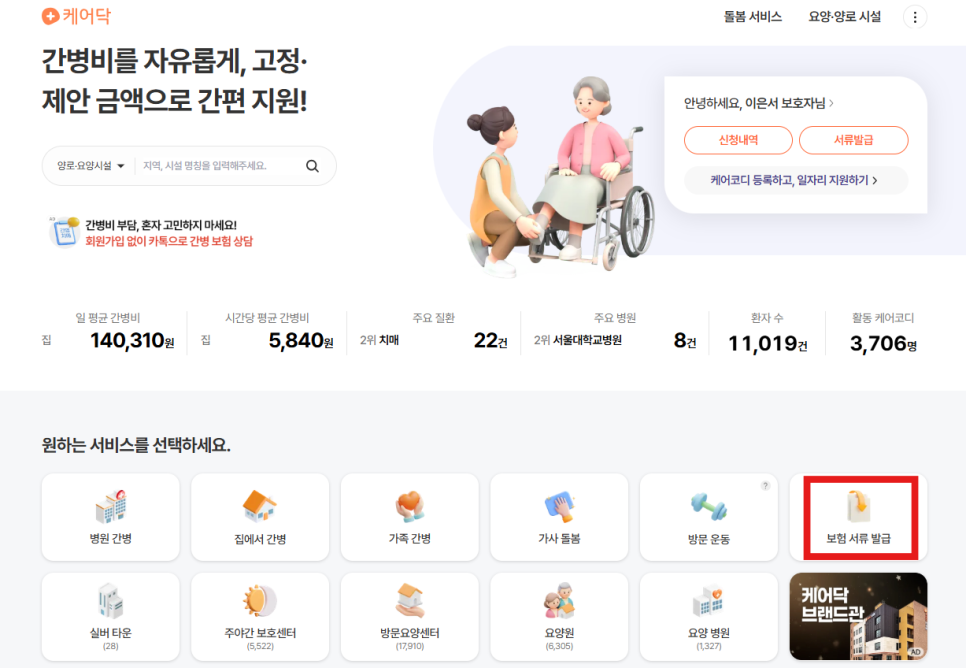Click the facility name search field
The width and height of the screenshot is (966, 668).
(218, 166)
